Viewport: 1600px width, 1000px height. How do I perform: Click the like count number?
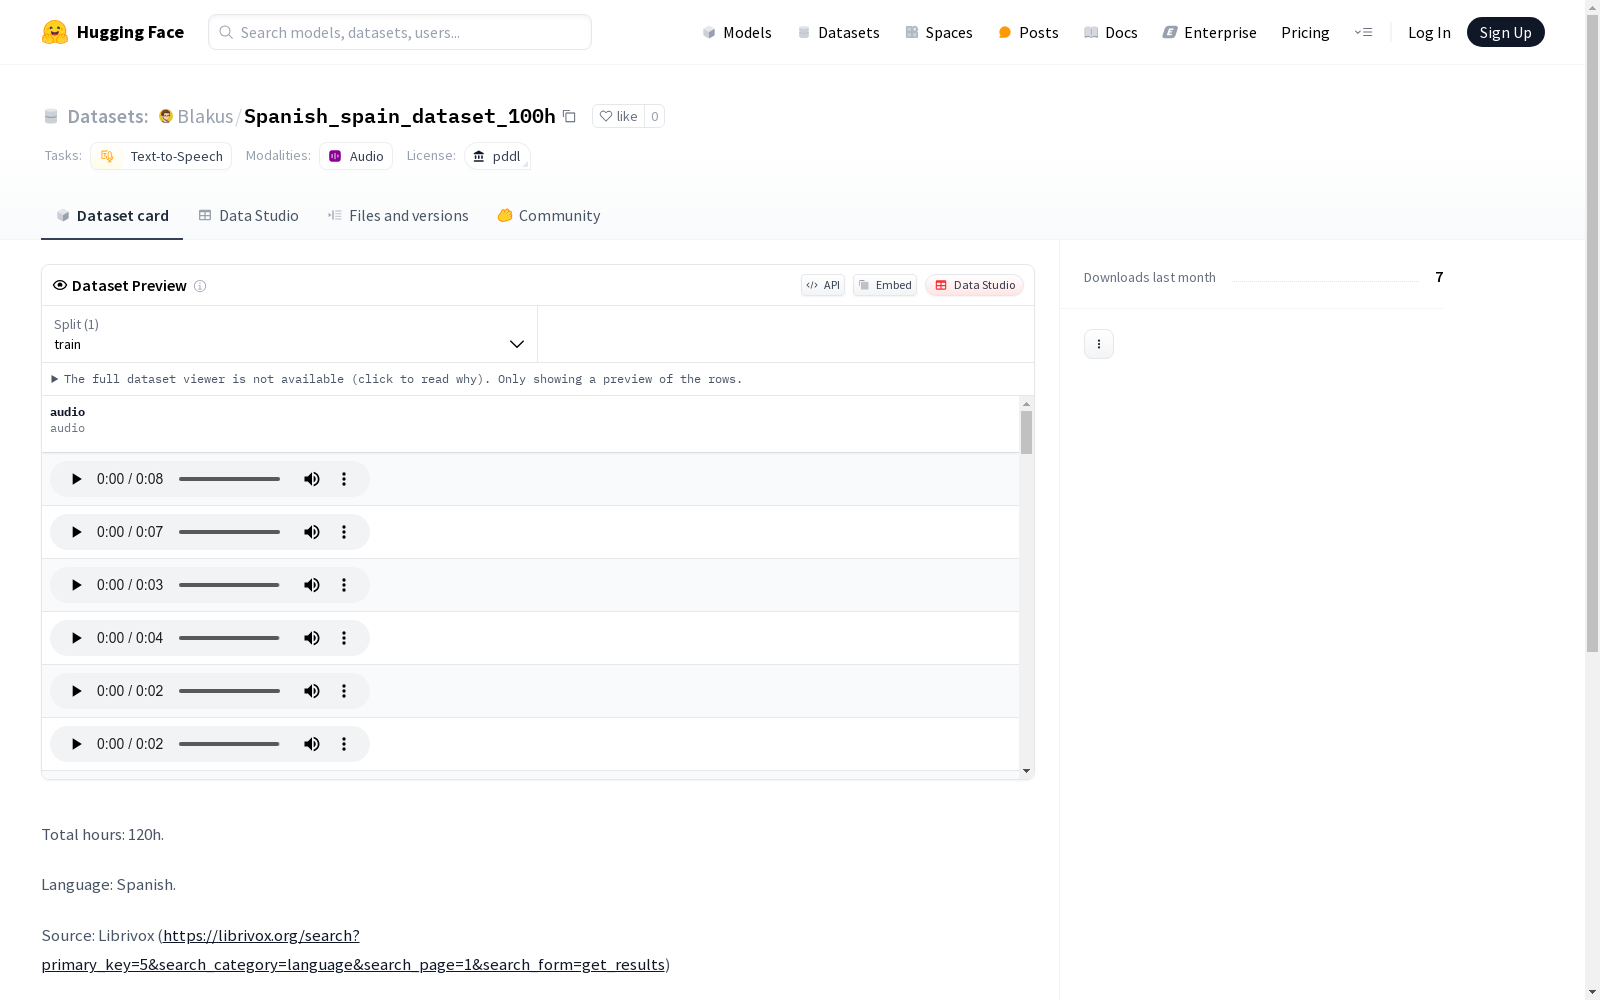pyautogui.click(x=655, y=116)
